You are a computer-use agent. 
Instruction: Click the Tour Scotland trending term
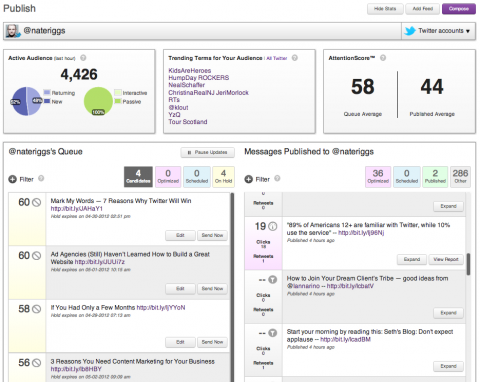[188, 122]
